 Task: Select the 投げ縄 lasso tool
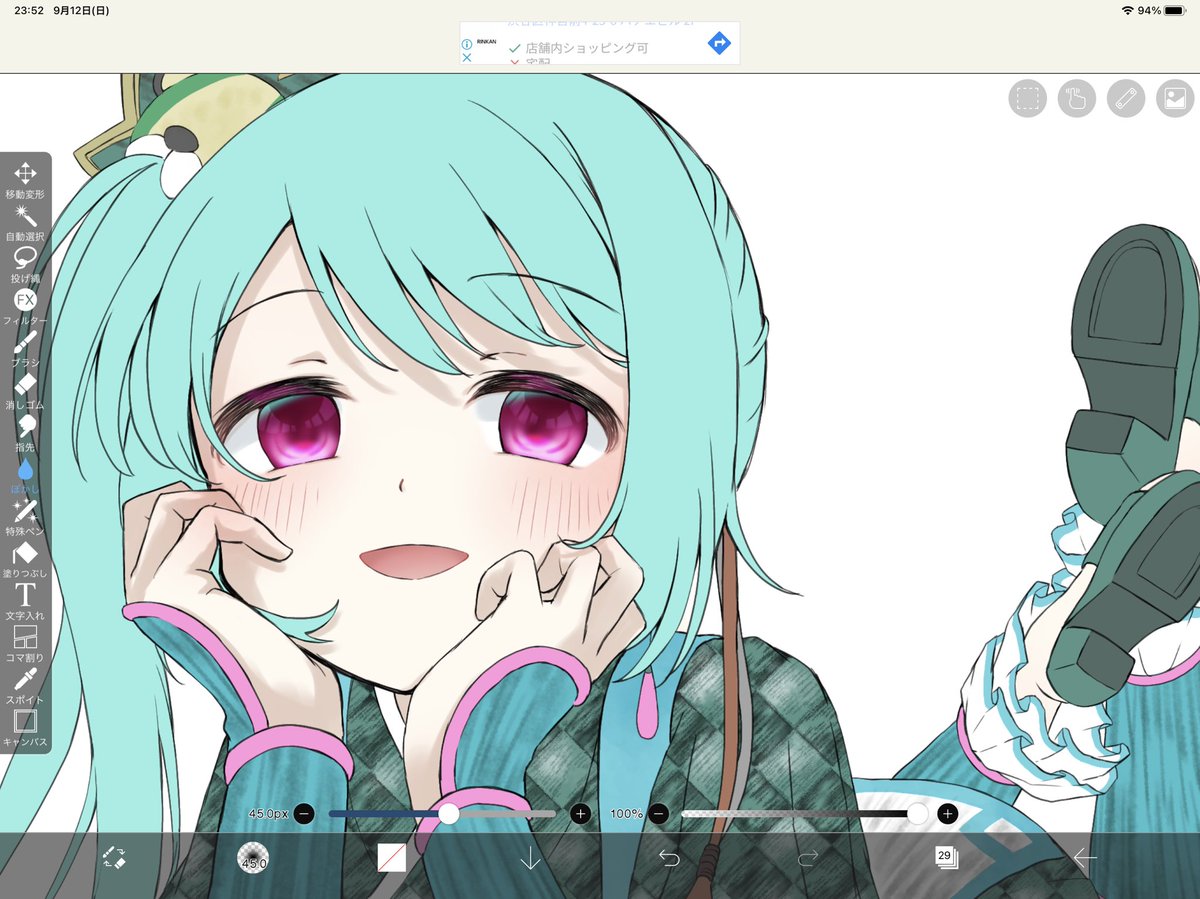(x=25, y=265)
